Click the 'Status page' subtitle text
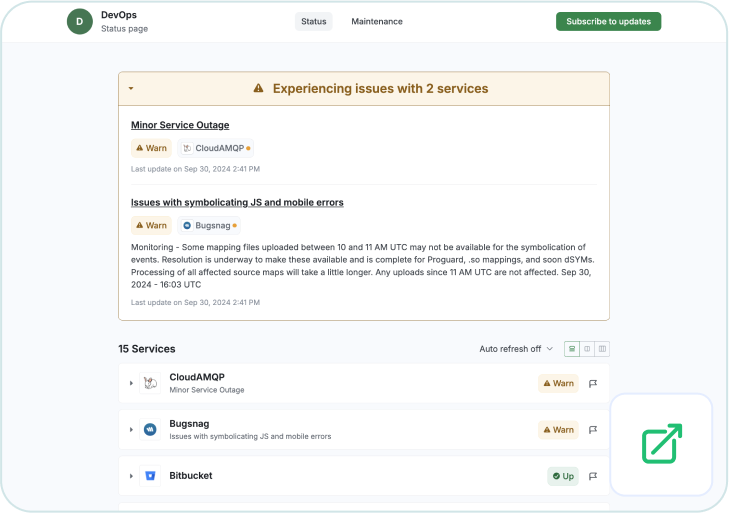 pyautogui.click(x=125, y=28)
